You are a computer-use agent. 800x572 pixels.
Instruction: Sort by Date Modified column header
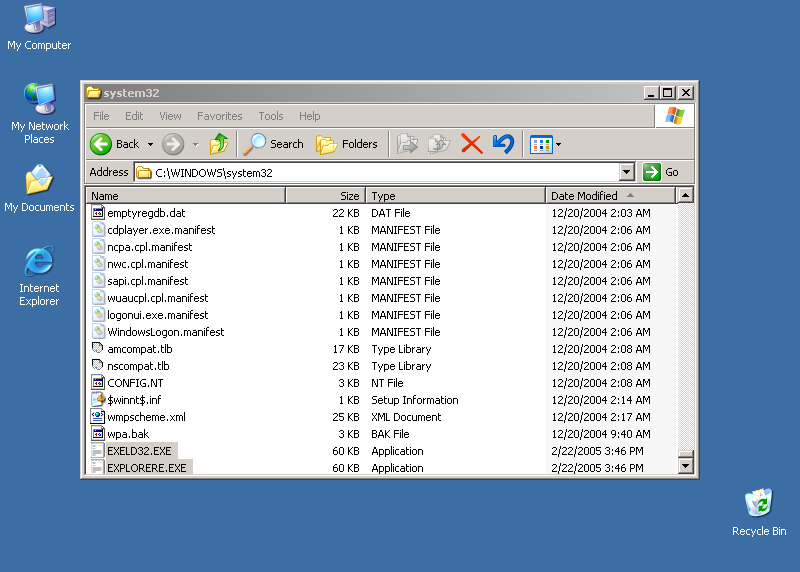(611, 195)
